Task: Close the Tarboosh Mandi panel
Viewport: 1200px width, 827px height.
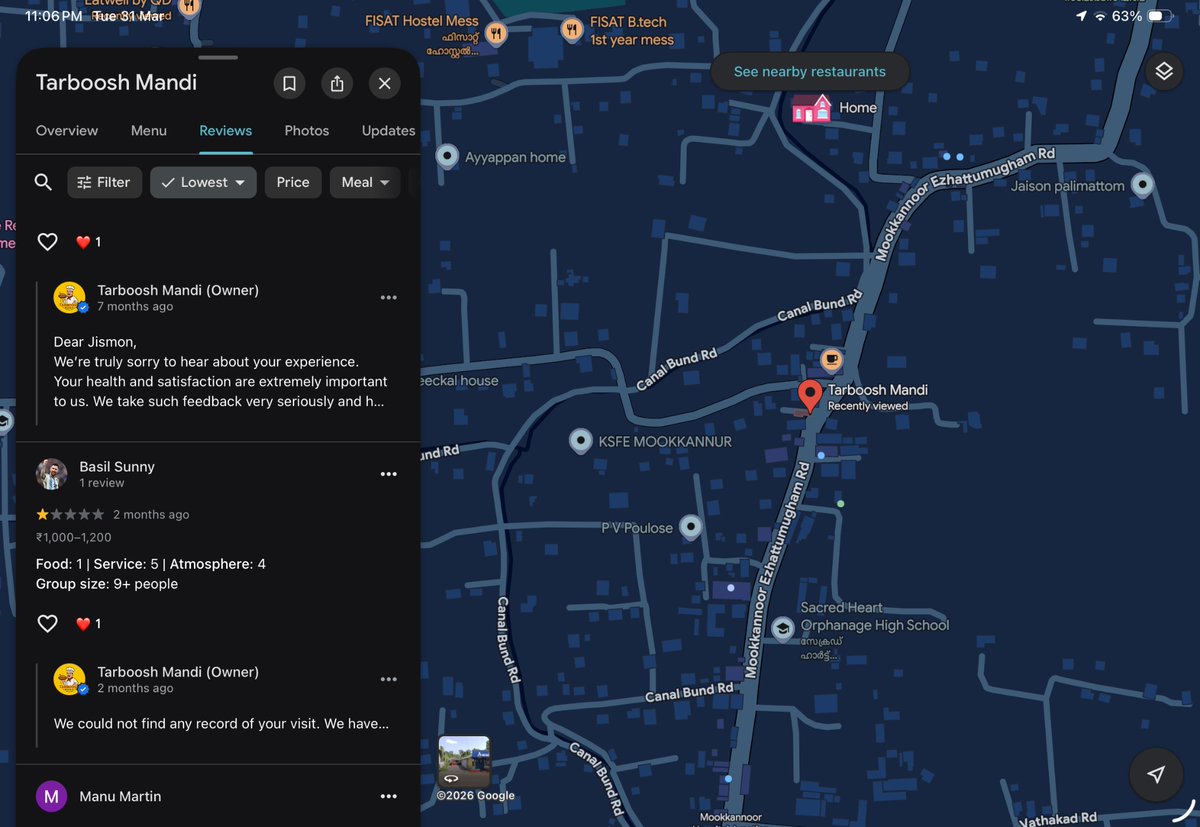Action: (x=384, y=83)
